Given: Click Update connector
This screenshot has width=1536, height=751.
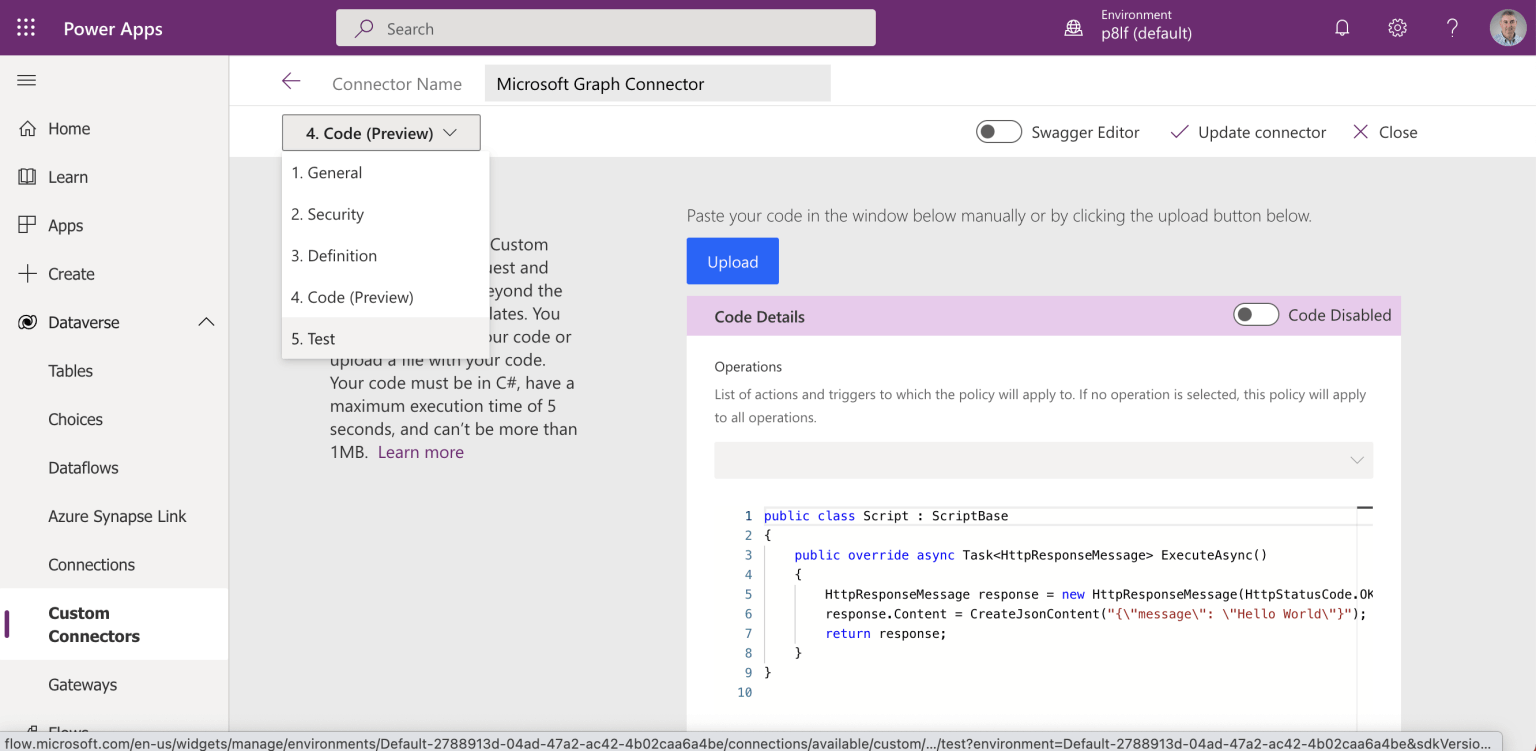Looking at the screenshot, I should (1248, 132).
